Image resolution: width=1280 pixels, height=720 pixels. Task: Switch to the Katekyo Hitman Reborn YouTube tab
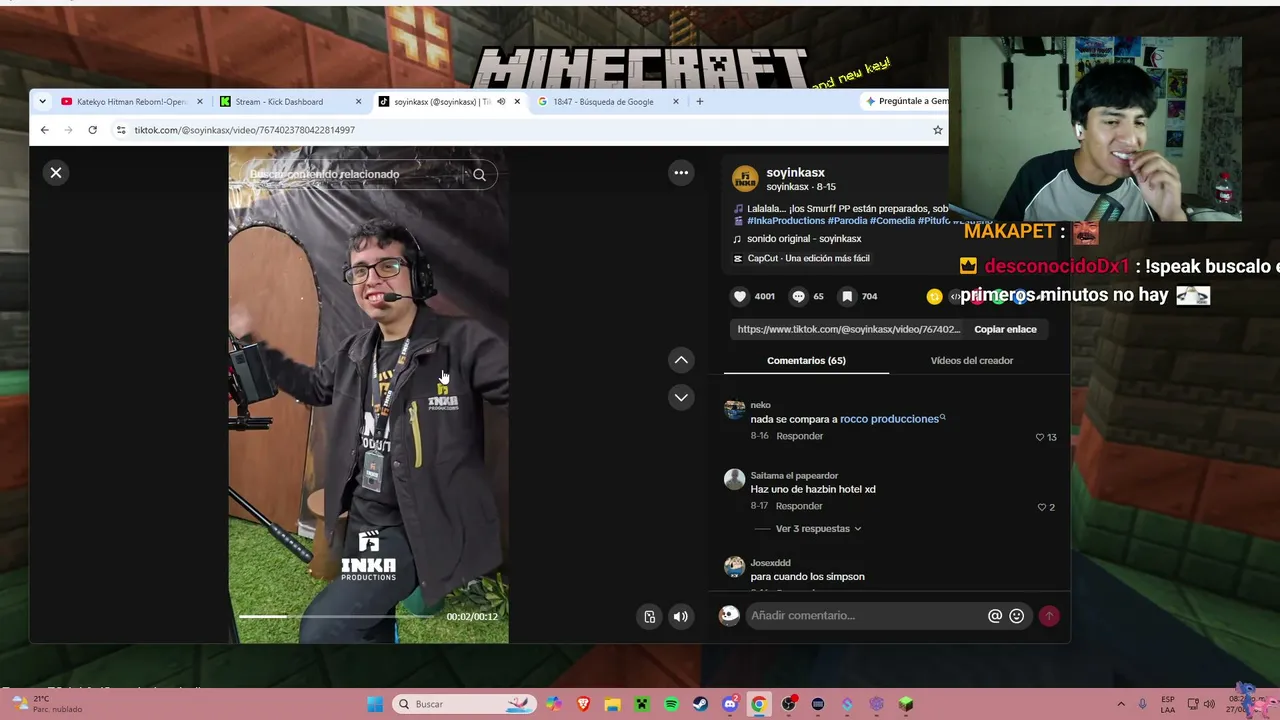(x=132, y=102)
